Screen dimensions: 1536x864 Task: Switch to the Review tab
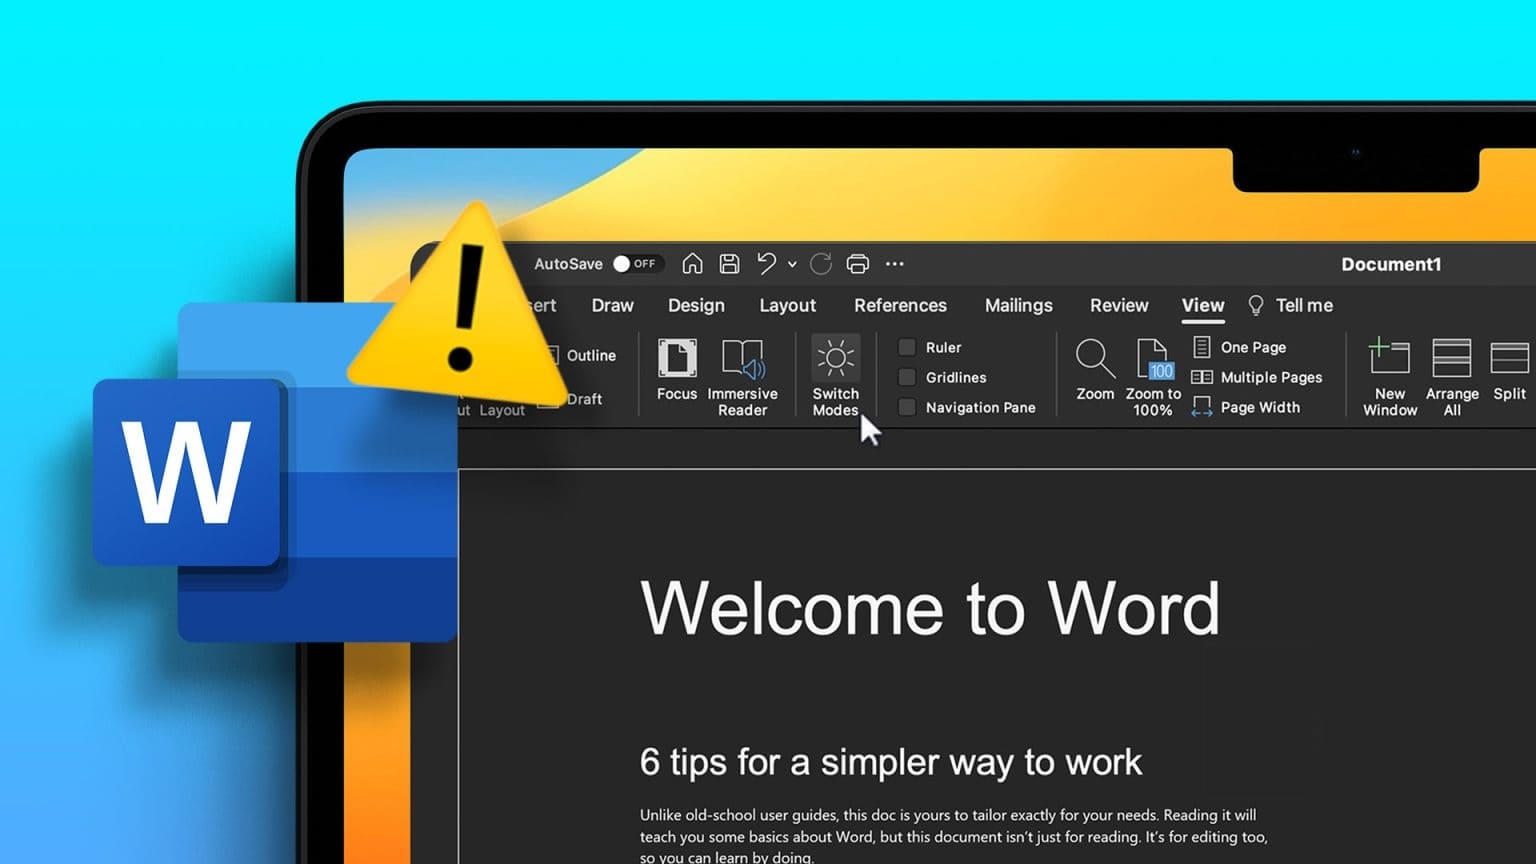pyautogui.click(x=1119, y=305)
